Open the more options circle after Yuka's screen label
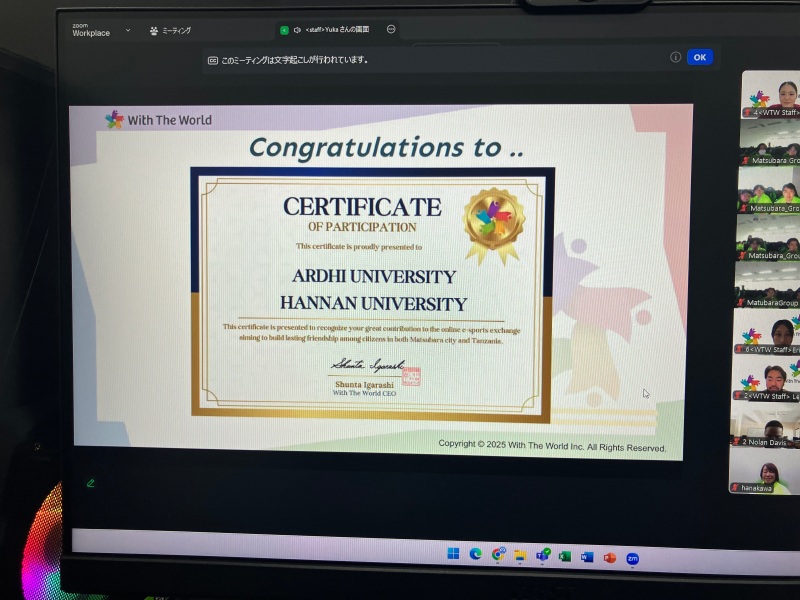Viewport: 800px width, 600px height. click(391, 29)
